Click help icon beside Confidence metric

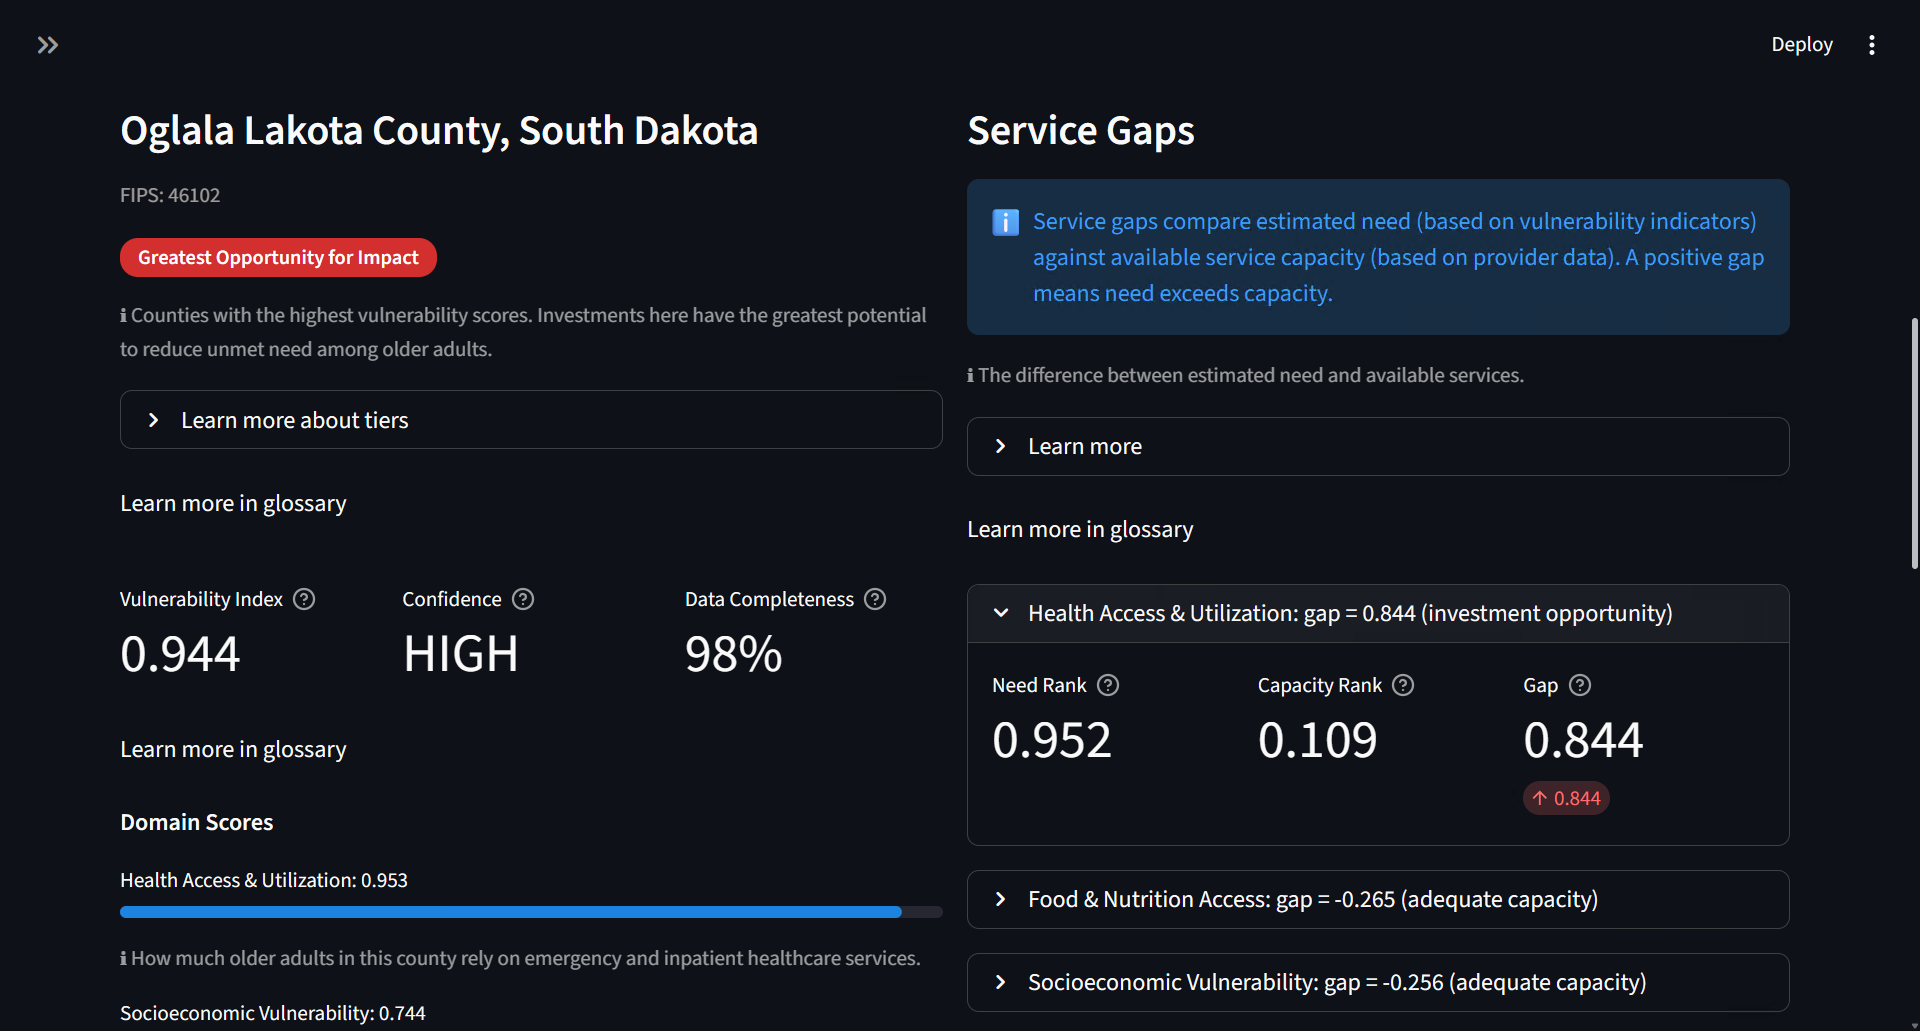[523, 599]
